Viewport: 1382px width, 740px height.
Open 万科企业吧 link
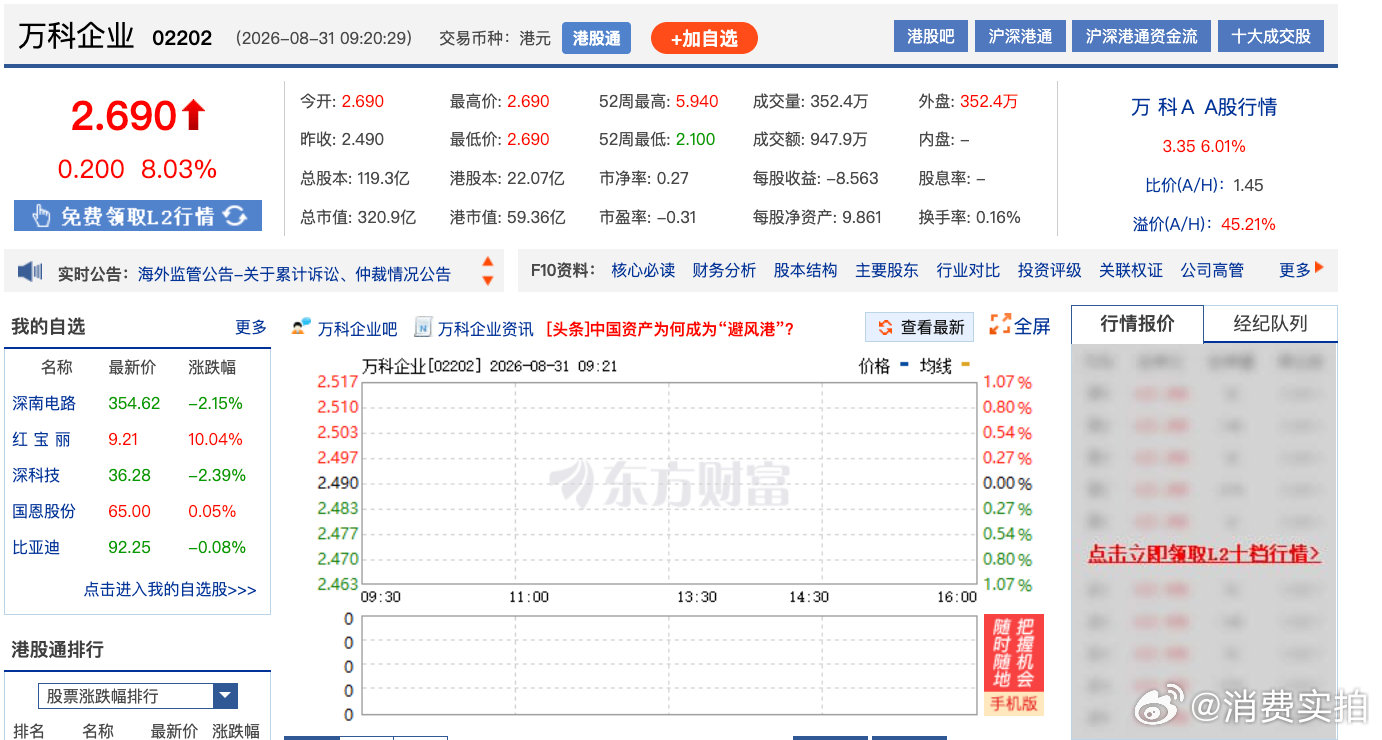357,328
